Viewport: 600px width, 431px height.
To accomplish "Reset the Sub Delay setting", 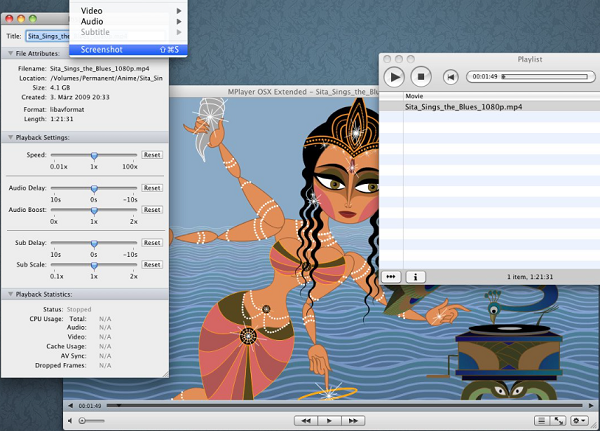I will 152,242.
